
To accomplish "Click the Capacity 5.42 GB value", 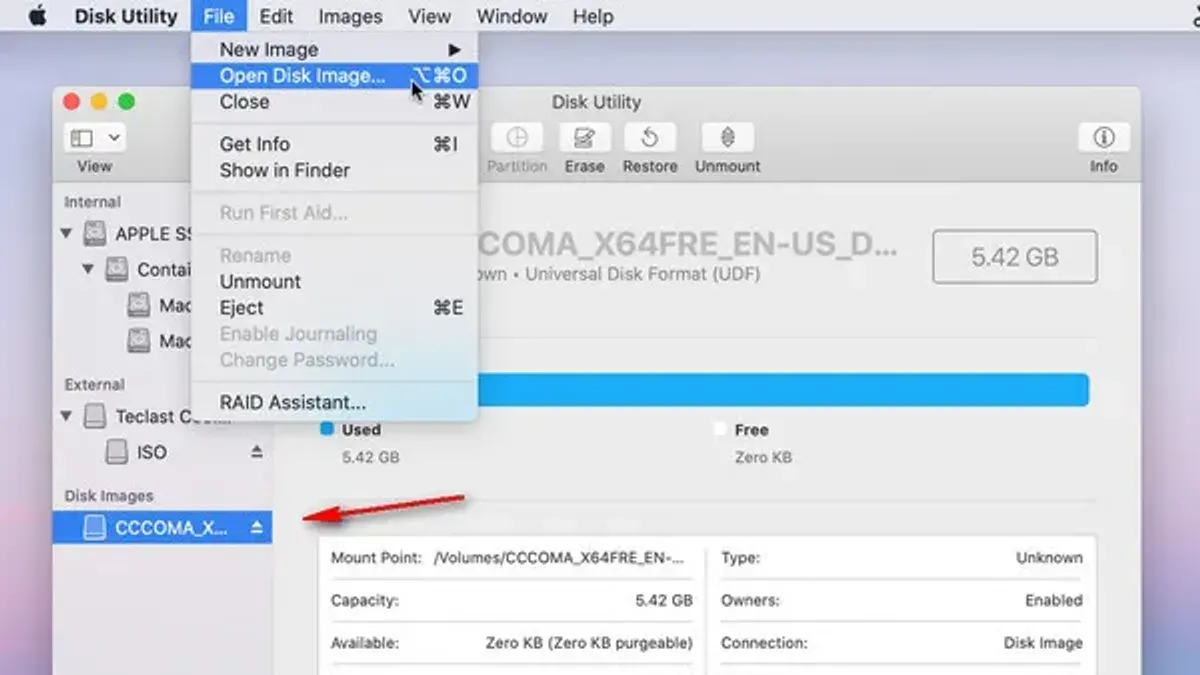I will (x=664, y=601).
